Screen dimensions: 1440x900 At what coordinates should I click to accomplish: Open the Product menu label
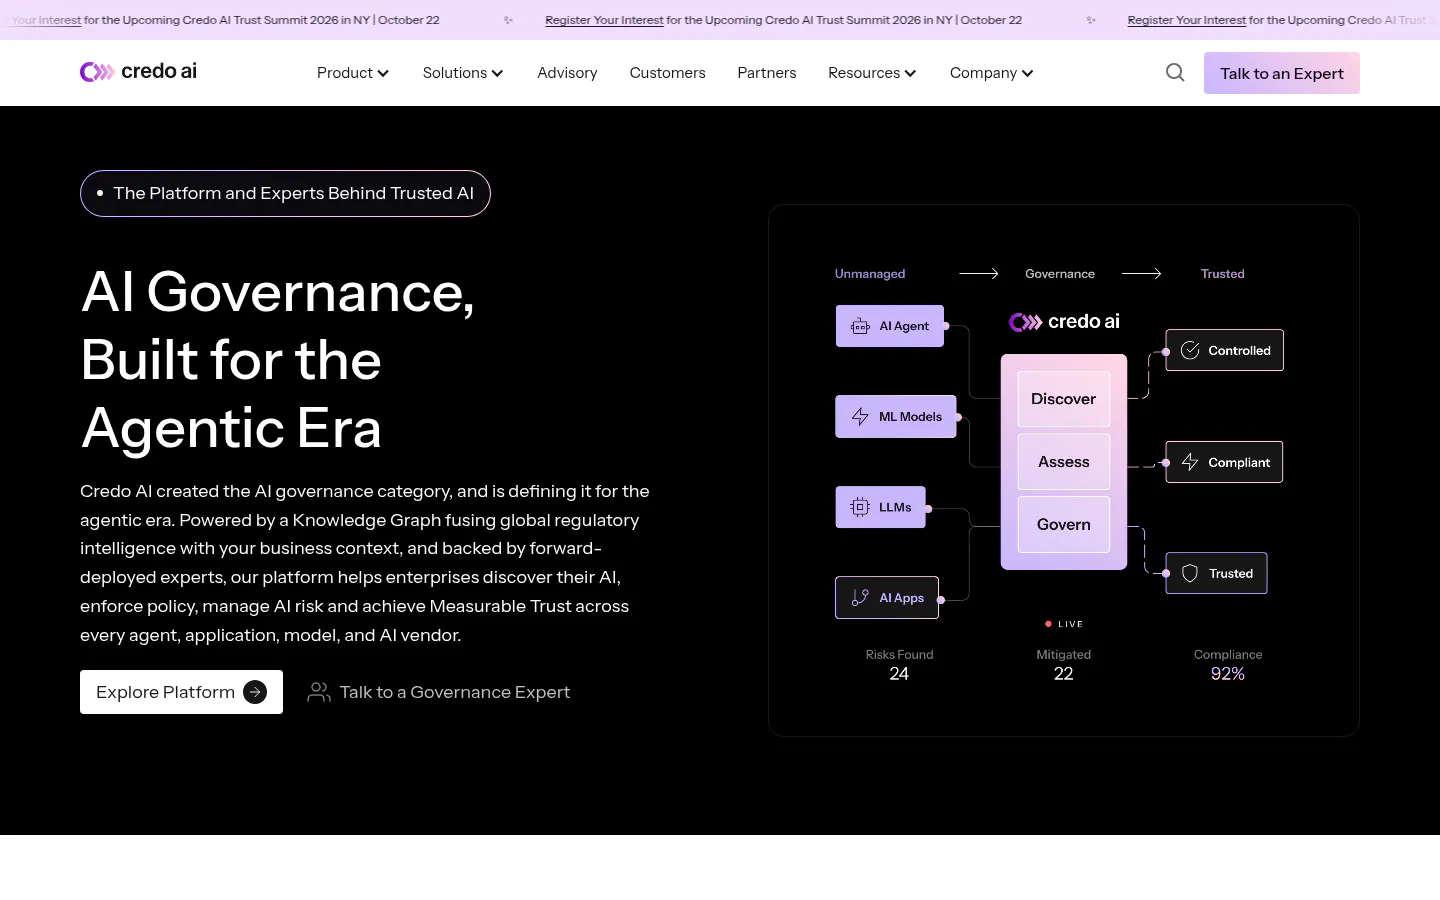[345, 73]
